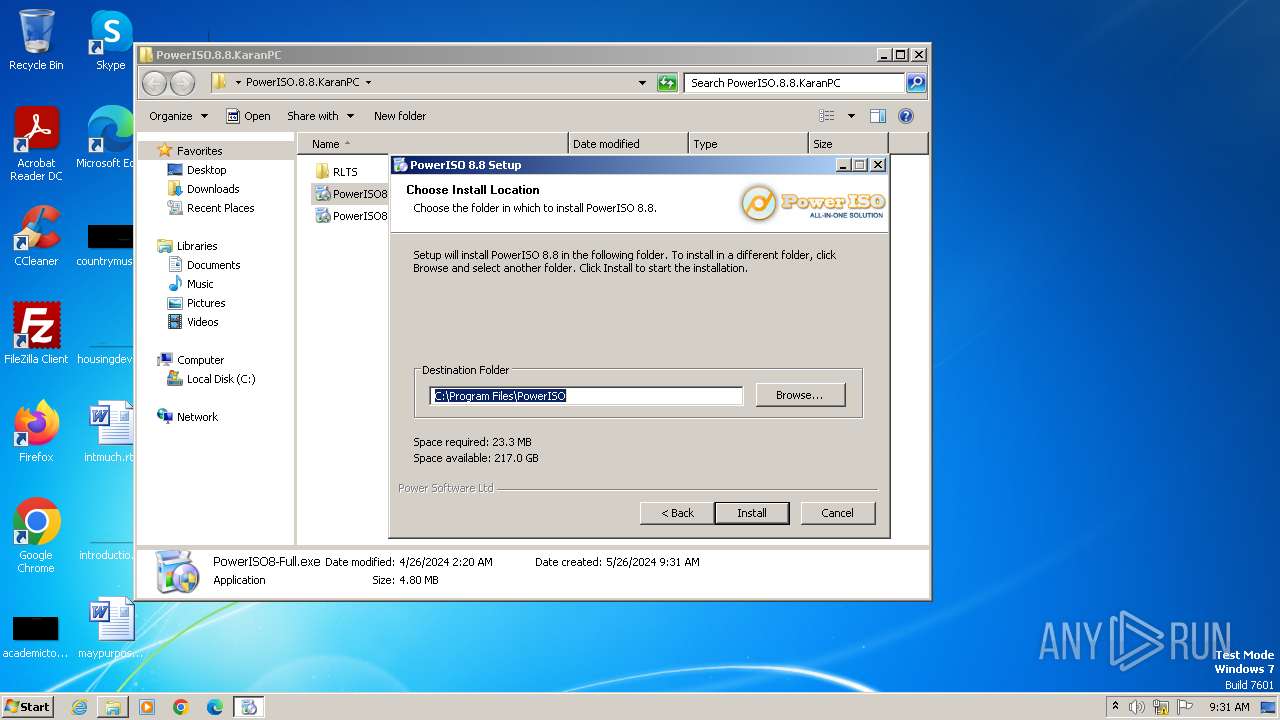Click the Explorer back navigation arrow
The image size is (1280, 720).
pyautogui.click(x=154, y=83)
